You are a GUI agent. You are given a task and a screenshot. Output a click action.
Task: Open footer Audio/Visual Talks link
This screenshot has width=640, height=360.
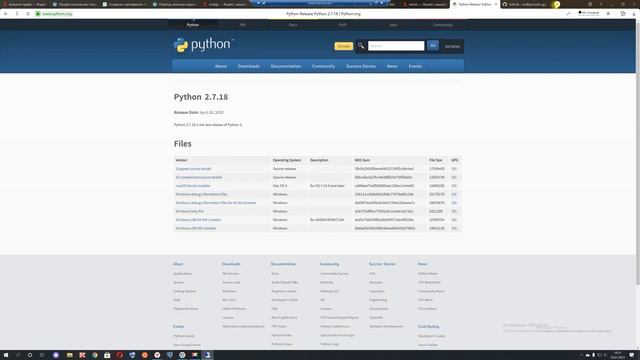285,282
